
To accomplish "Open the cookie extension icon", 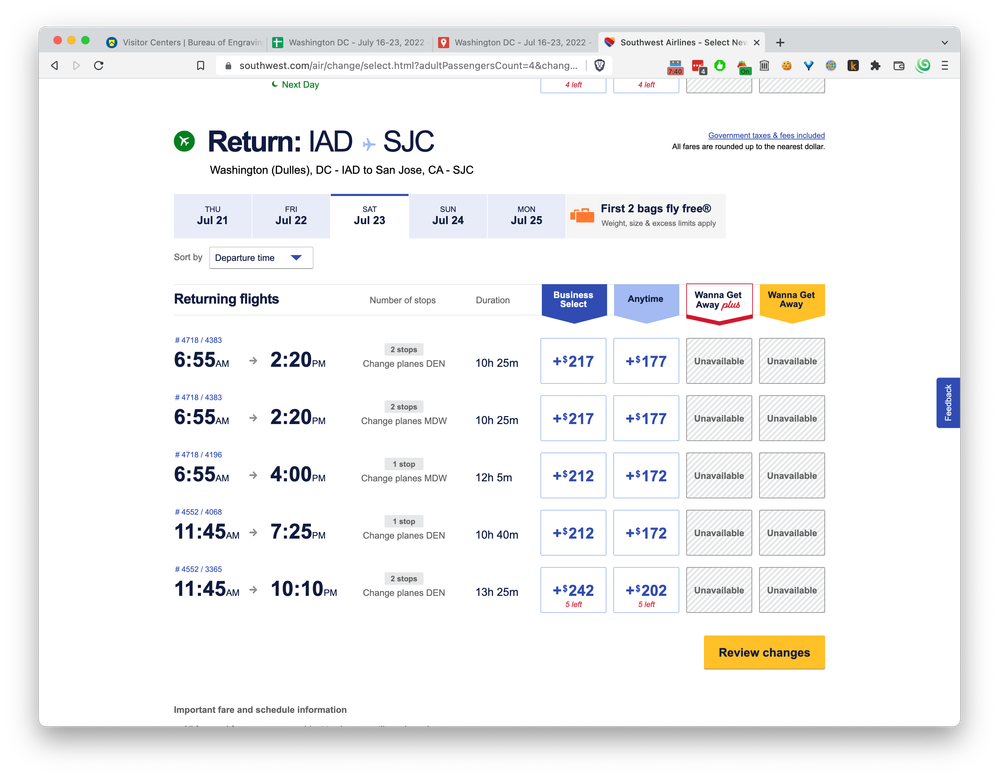I will (787, 65).
